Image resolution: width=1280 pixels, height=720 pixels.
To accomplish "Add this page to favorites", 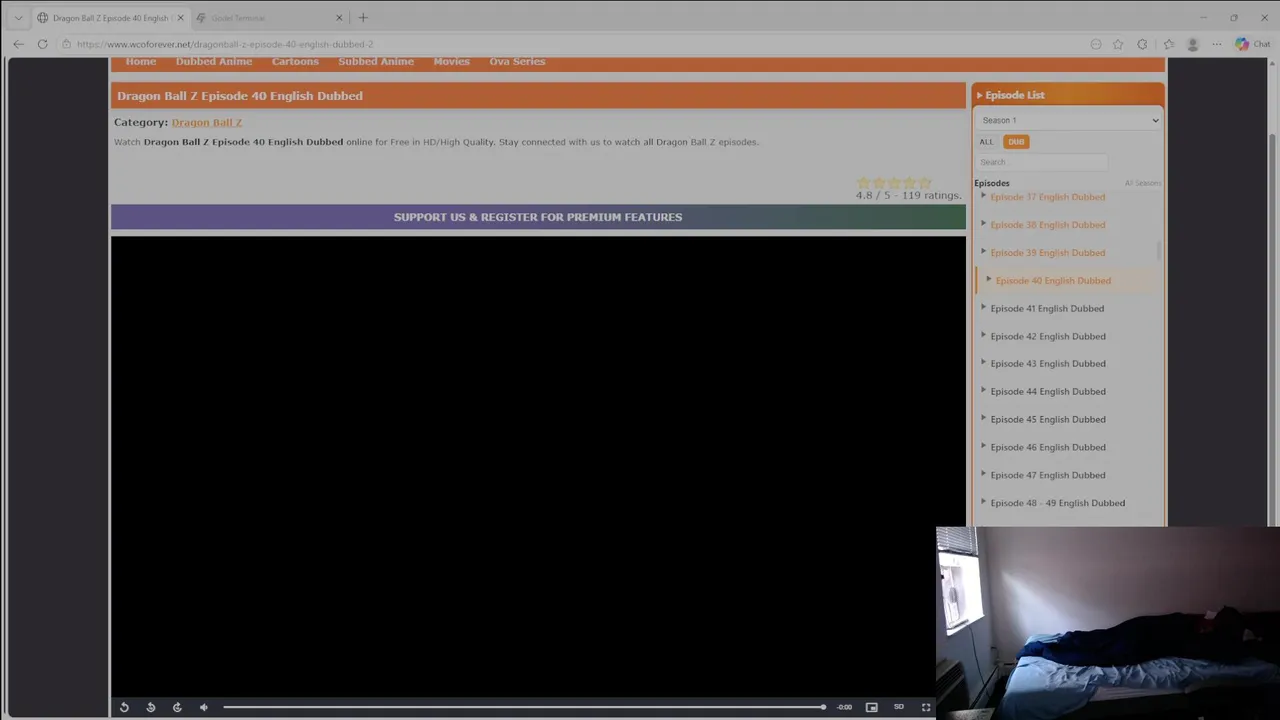I will click(x=1118, y=44).
